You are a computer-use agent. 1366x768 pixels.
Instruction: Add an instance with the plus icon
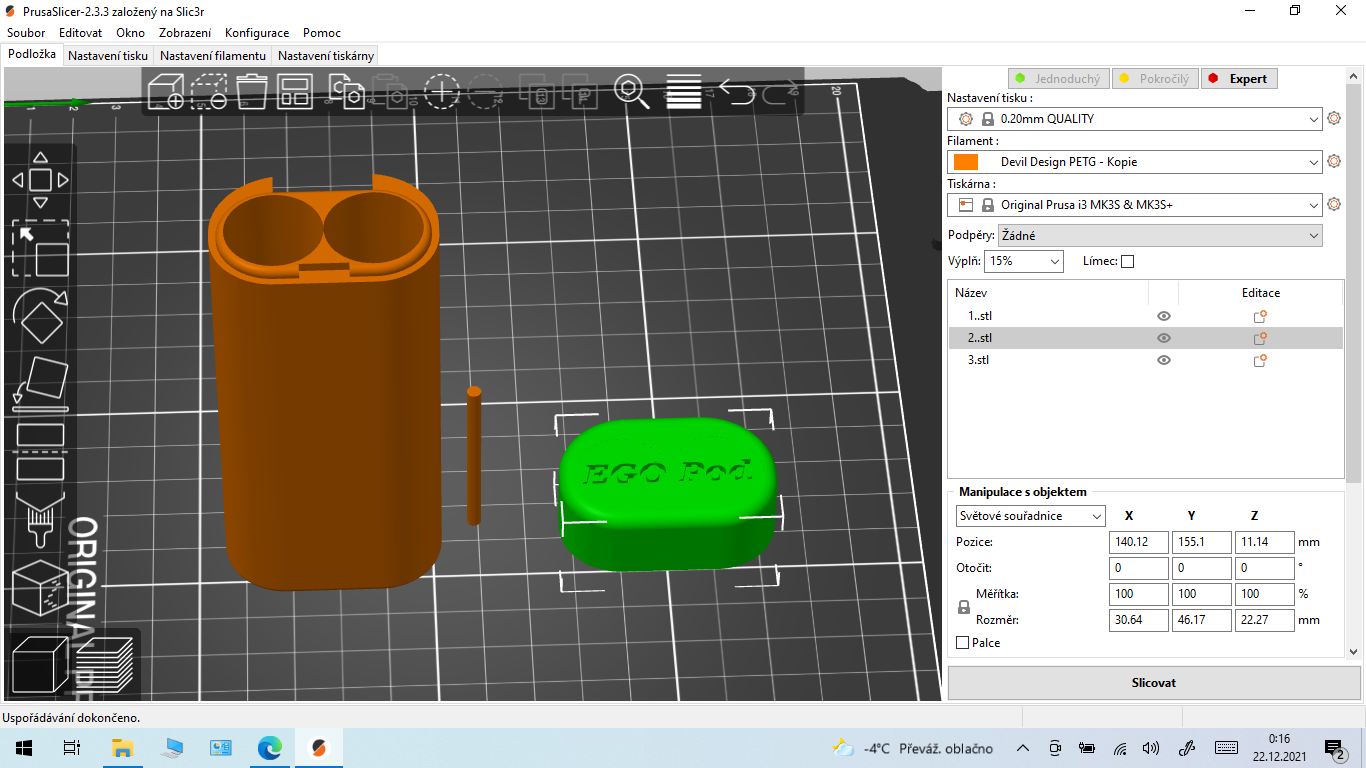click(441, 91)
